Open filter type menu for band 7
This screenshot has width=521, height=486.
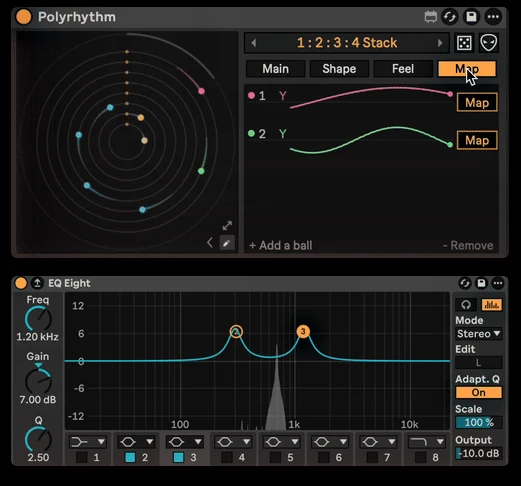pyautogui.click(x=378, y=442)
